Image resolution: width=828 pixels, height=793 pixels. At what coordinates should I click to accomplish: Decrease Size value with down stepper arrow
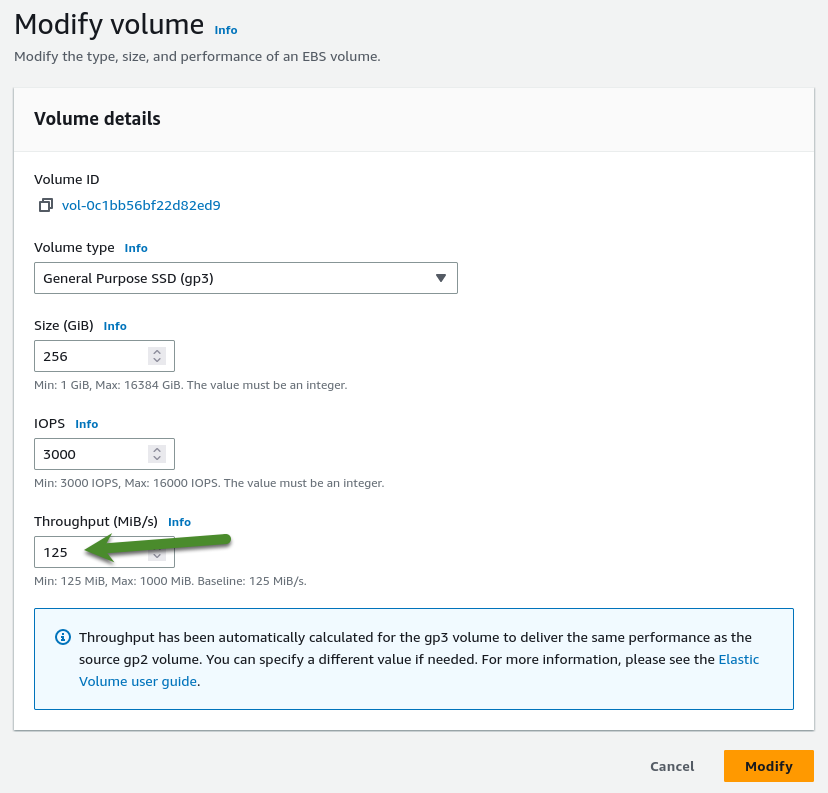coord(157,361)
